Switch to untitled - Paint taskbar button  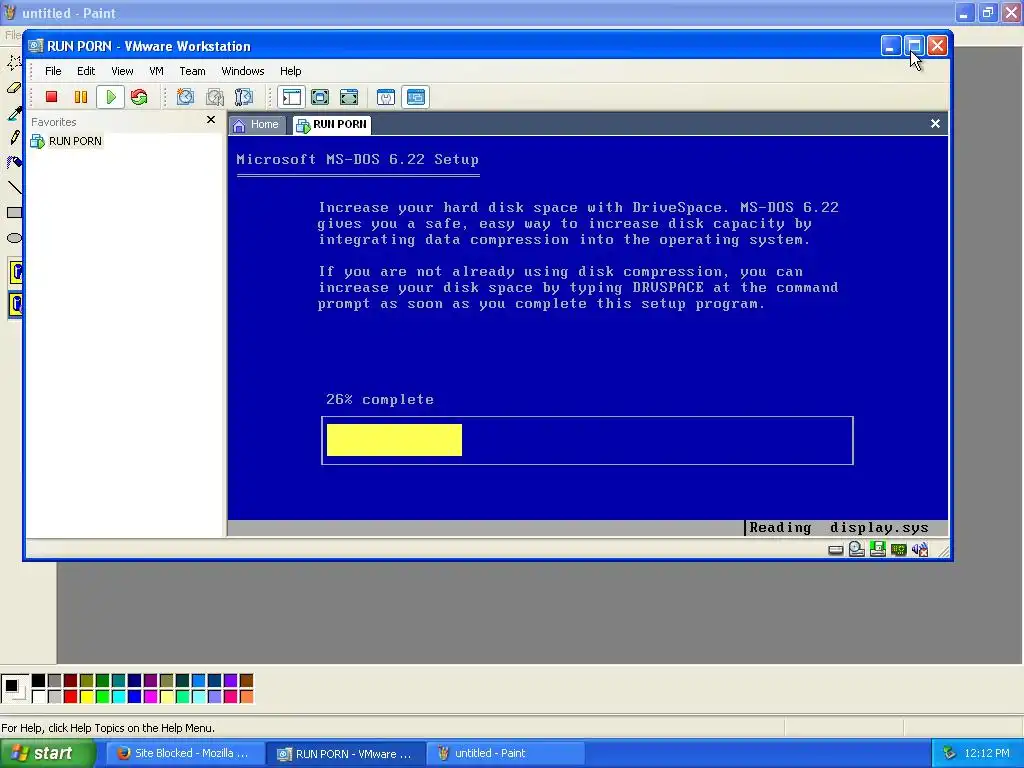[506, 754]
